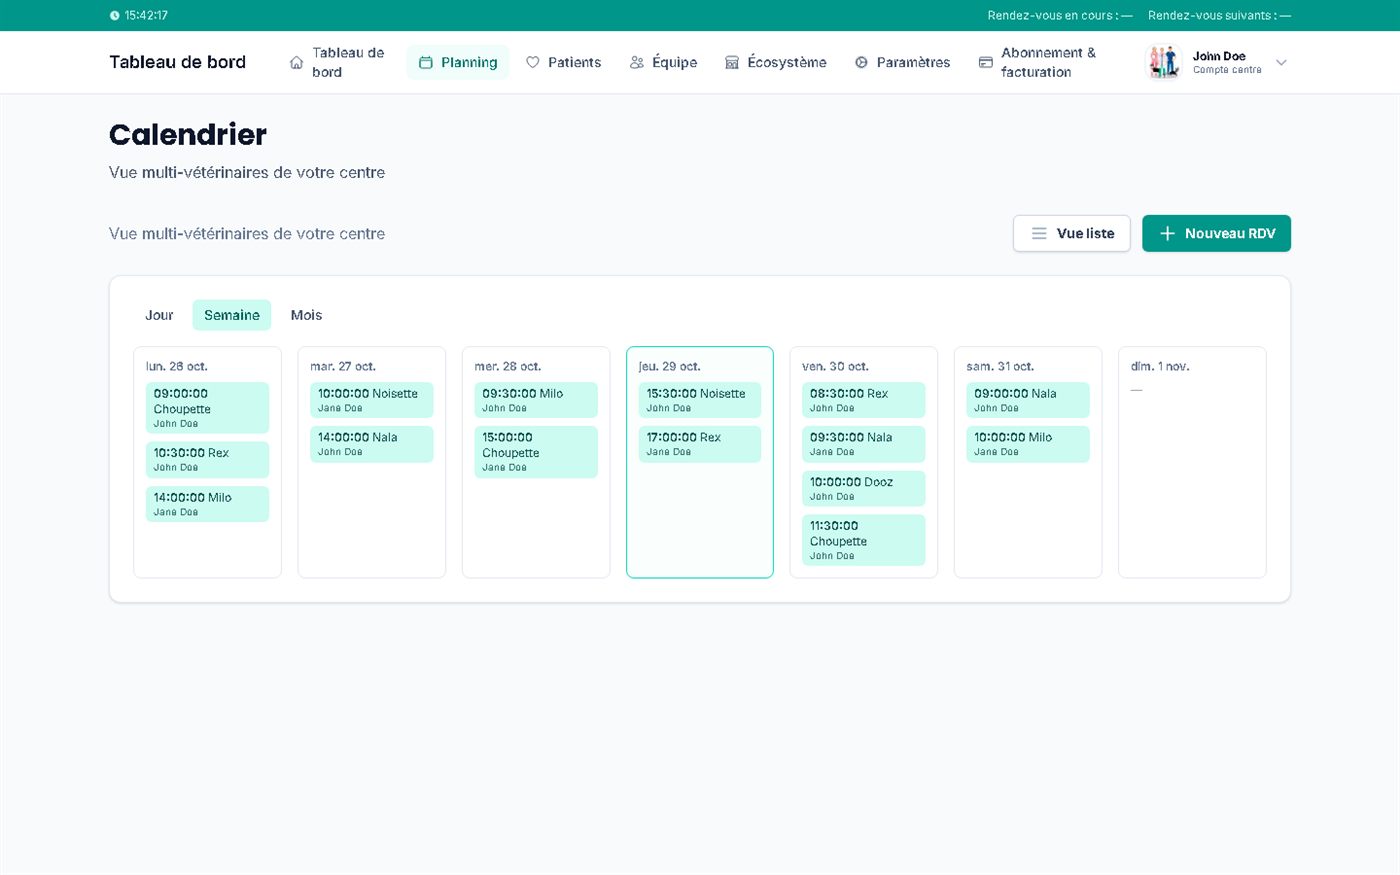Open Friday 10:00:00 Dooz appointment
This screenshot has width=1400, height=875.
pos(863,488)
